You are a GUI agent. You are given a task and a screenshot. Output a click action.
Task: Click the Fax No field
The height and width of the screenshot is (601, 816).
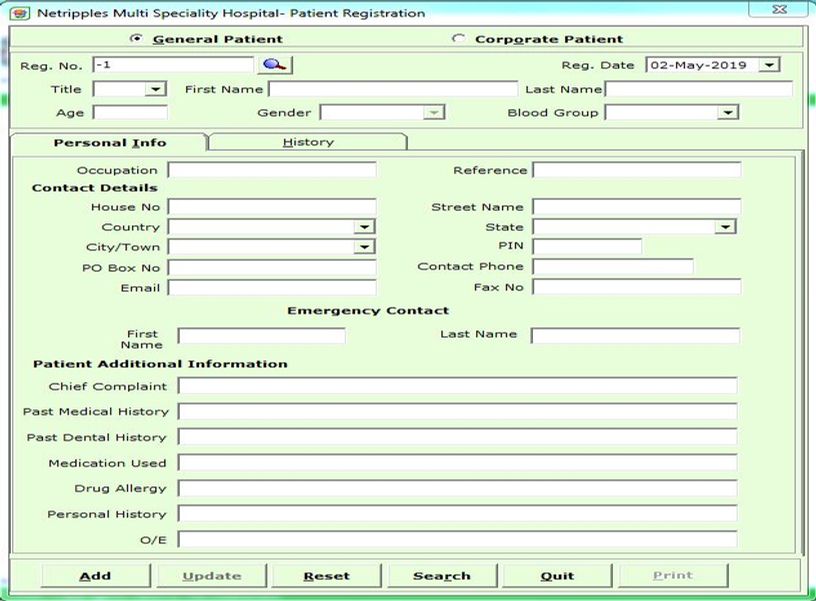click(x=637, y=287)
